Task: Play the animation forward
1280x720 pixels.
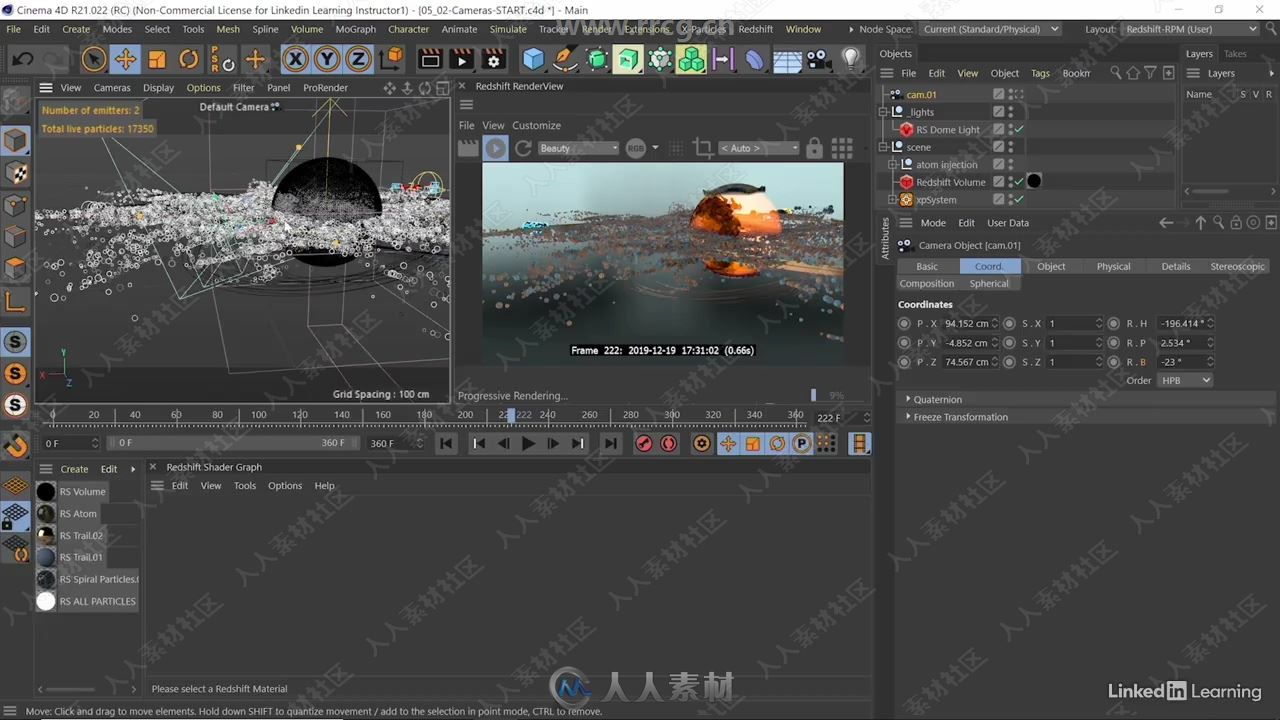Action: click(528, 443)
